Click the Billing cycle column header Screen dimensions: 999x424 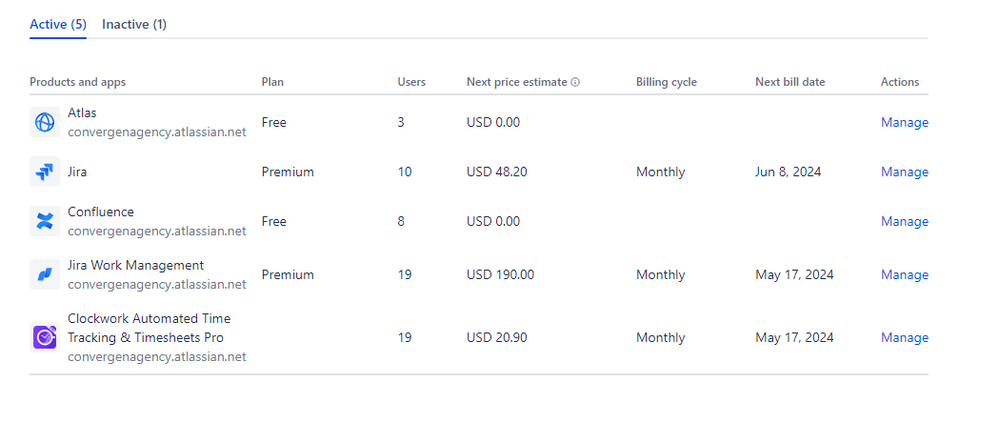(666, 82)
